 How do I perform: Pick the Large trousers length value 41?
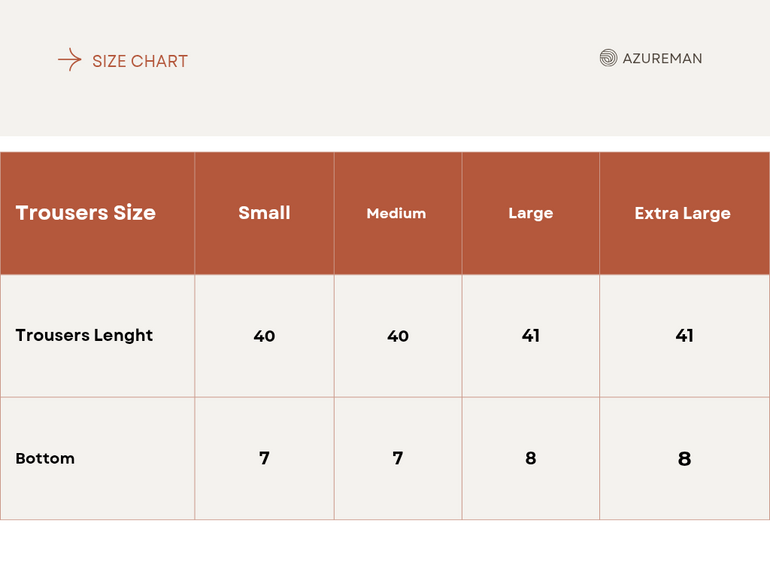coord(531,336)
